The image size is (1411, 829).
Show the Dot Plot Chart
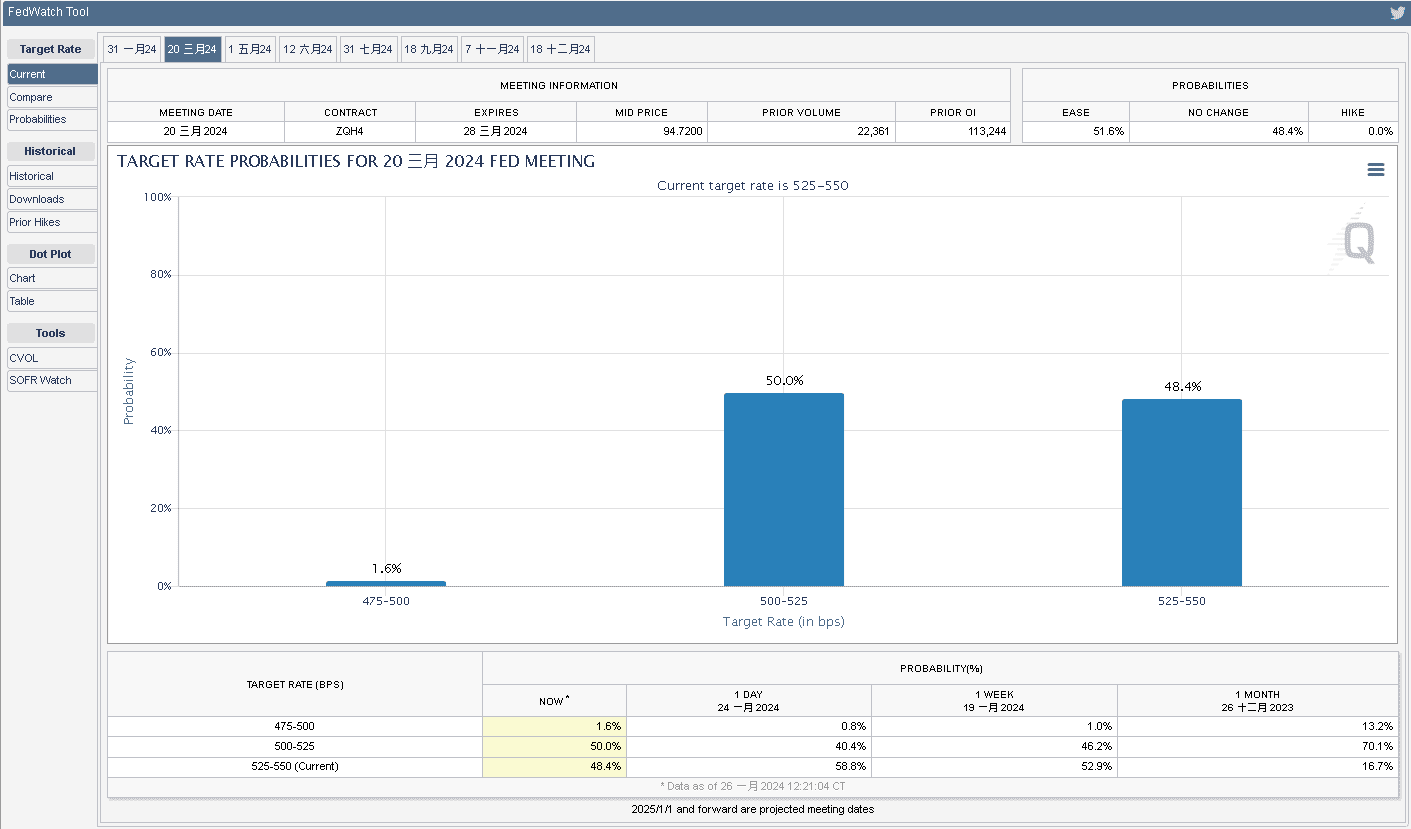pos(52,278)
